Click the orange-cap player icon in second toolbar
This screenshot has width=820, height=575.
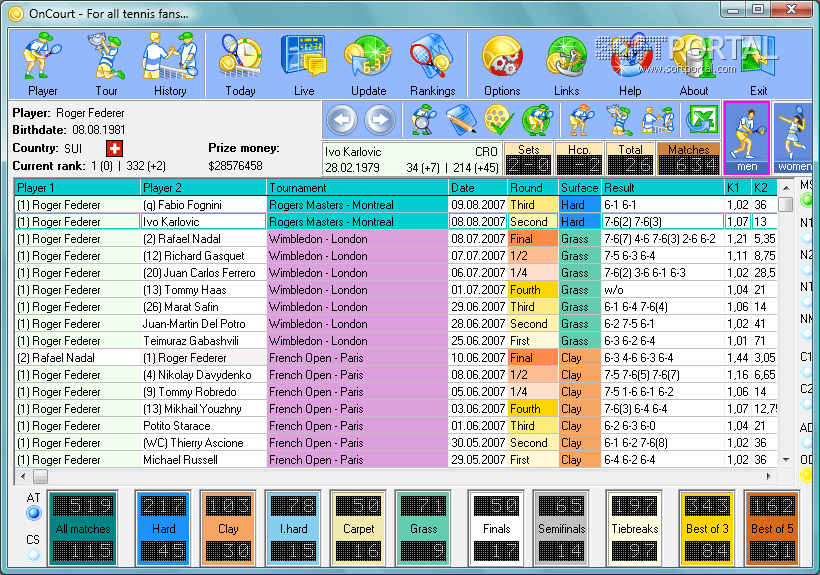580,120
